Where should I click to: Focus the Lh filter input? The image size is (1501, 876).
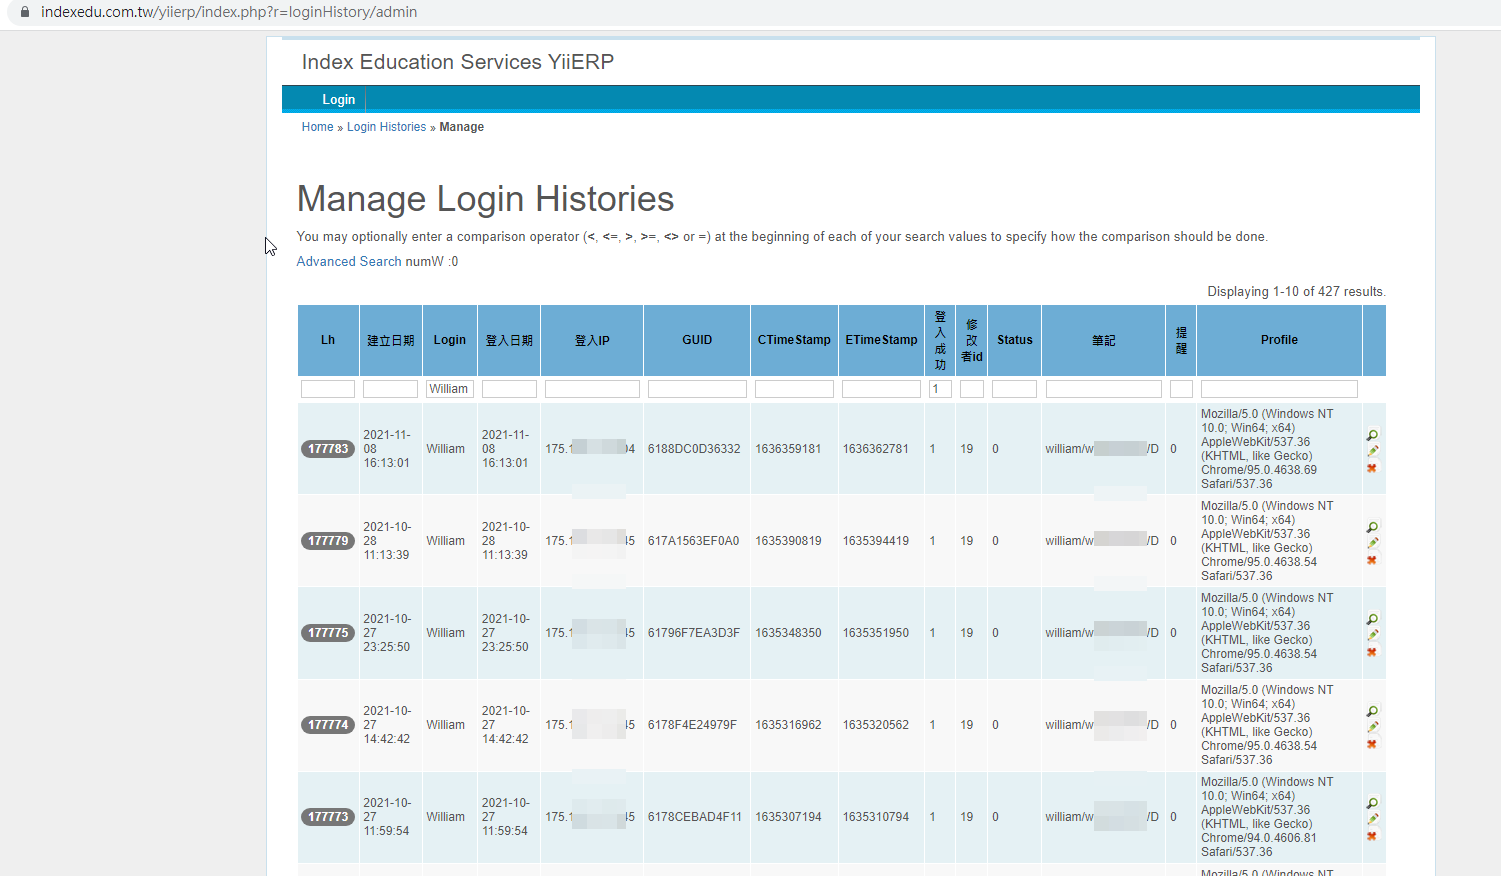tap(328, 389)
